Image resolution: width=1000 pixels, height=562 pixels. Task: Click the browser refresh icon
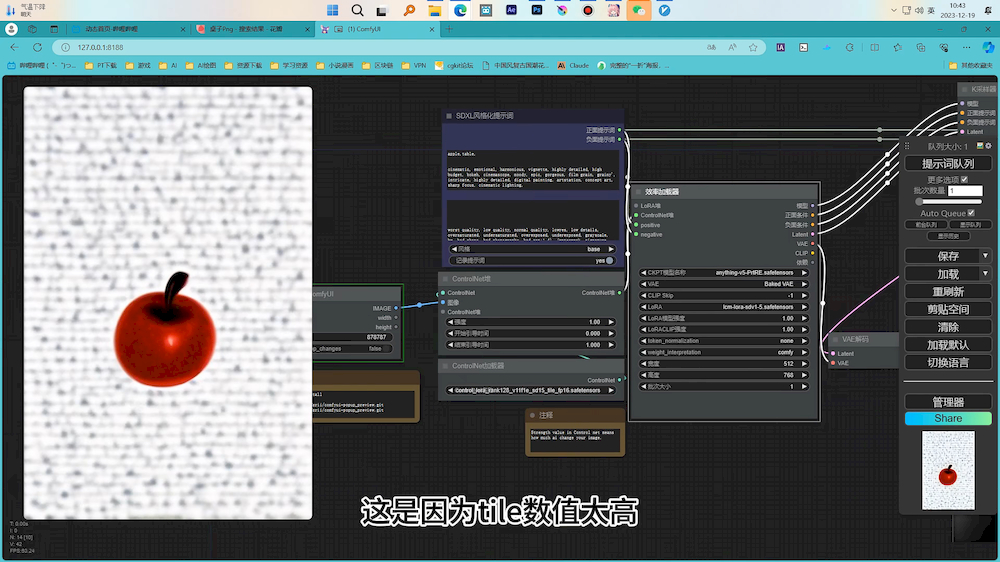click(35, 47)
